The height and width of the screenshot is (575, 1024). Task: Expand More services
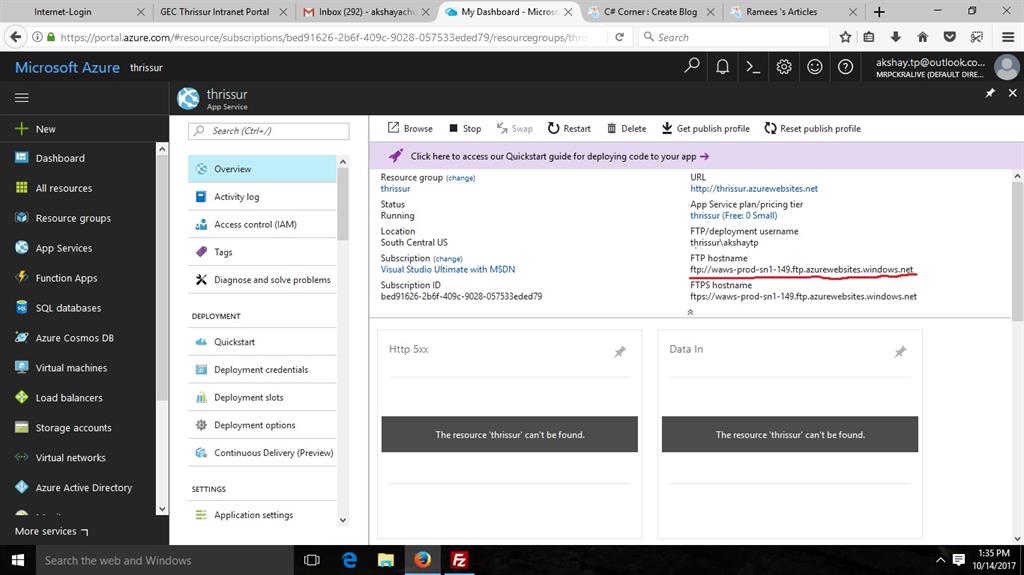(51, 531)
